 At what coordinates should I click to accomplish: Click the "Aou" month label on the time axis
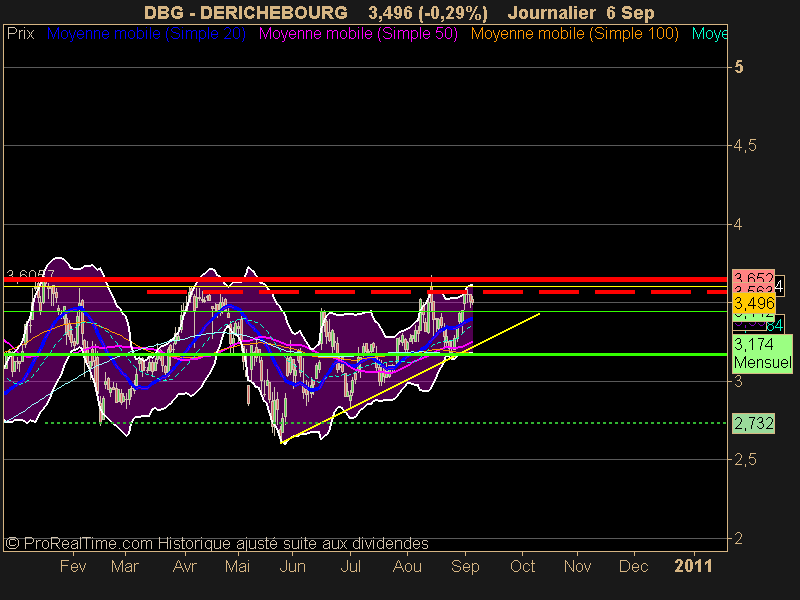407,566
